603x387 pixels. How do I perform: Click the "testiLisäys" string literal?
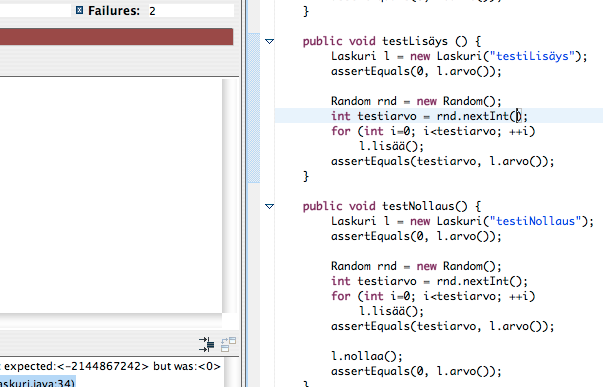coord(532,56)
